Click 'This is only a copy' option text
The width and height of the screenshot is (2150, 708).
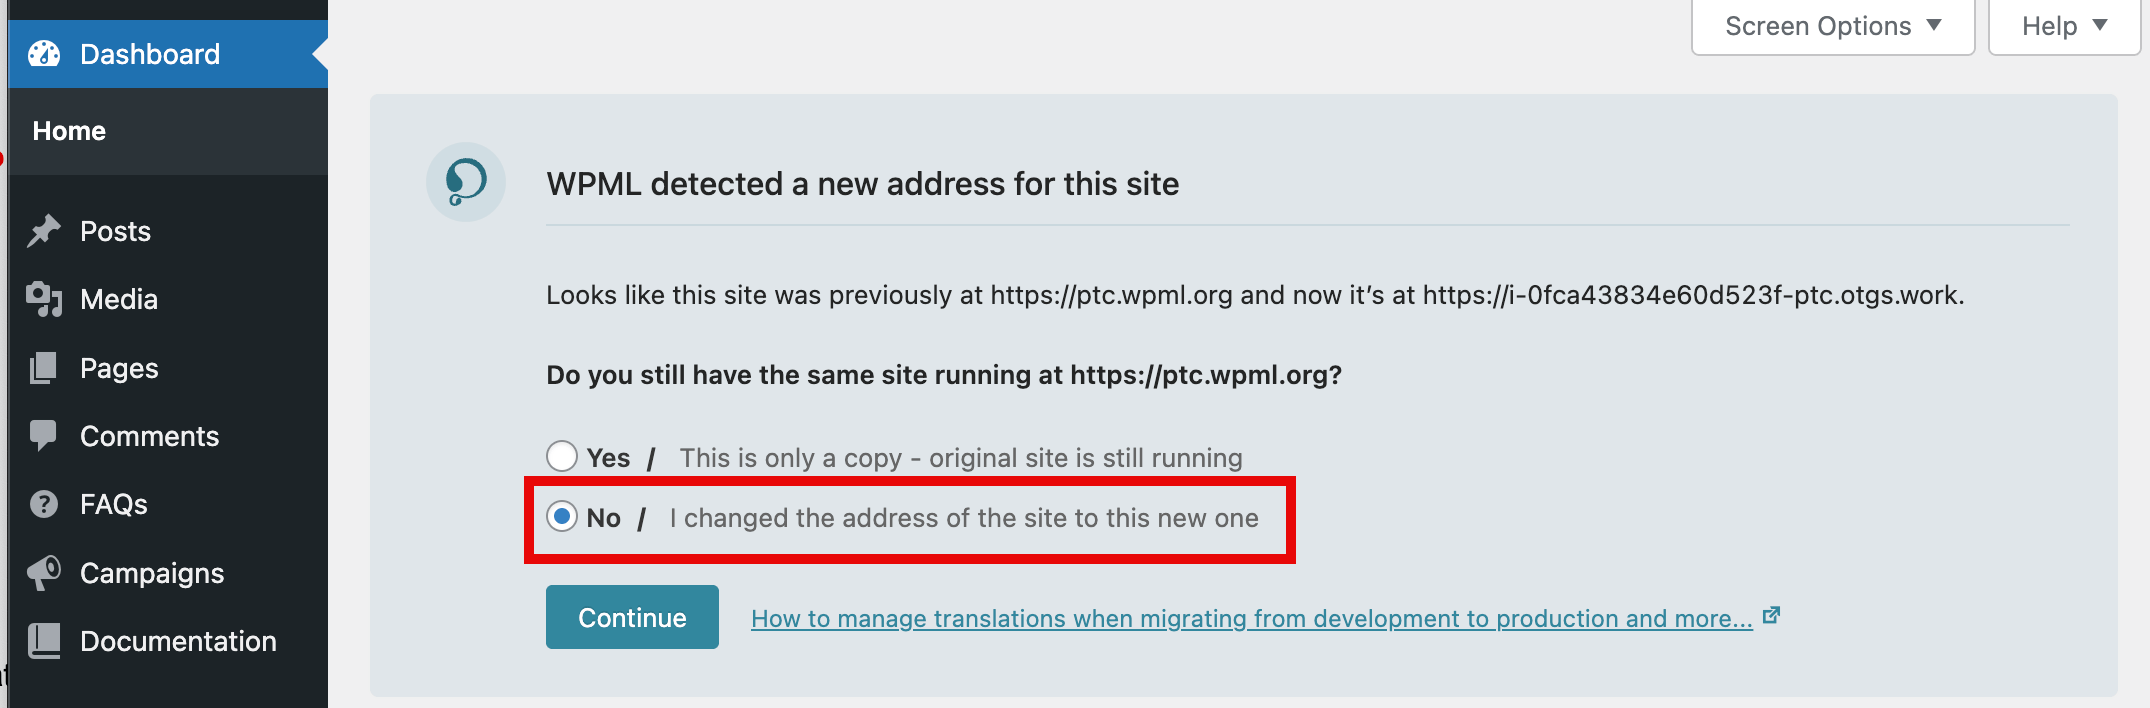point(961,458)
